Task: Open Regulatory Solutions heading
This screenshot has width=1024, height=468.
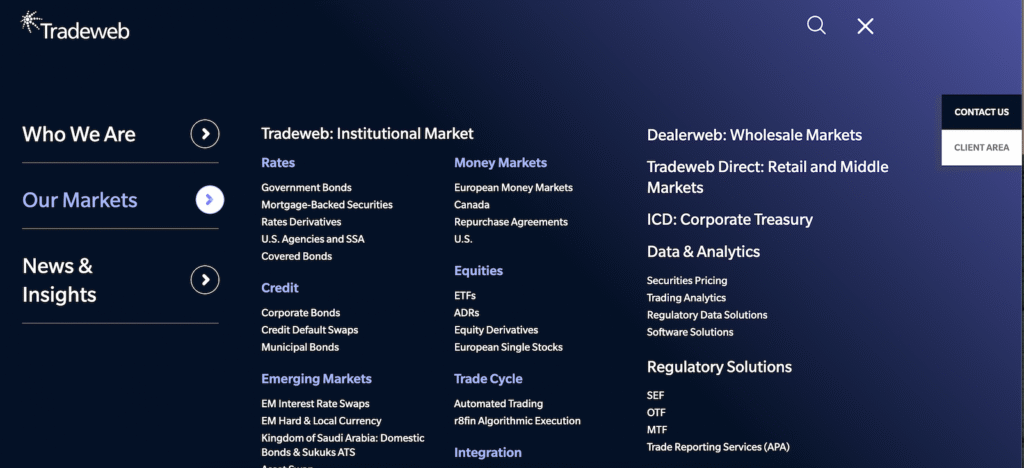Action: 719,367
